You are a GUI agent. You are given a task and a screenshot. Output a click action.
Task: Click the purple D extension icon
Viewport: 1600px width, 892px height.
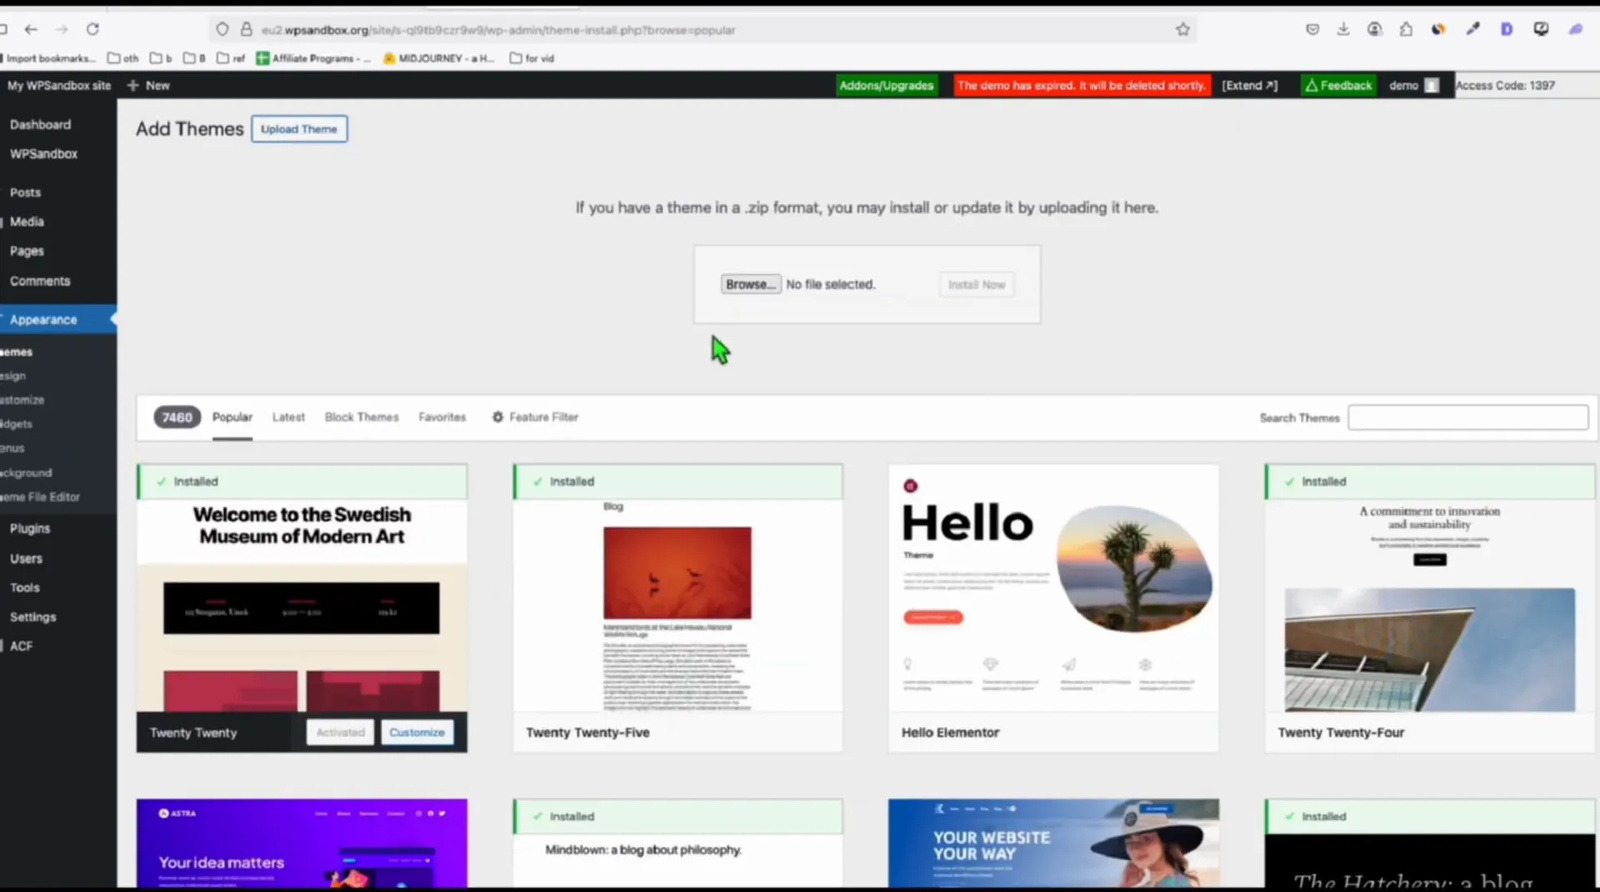click(x=1506, y=30)
